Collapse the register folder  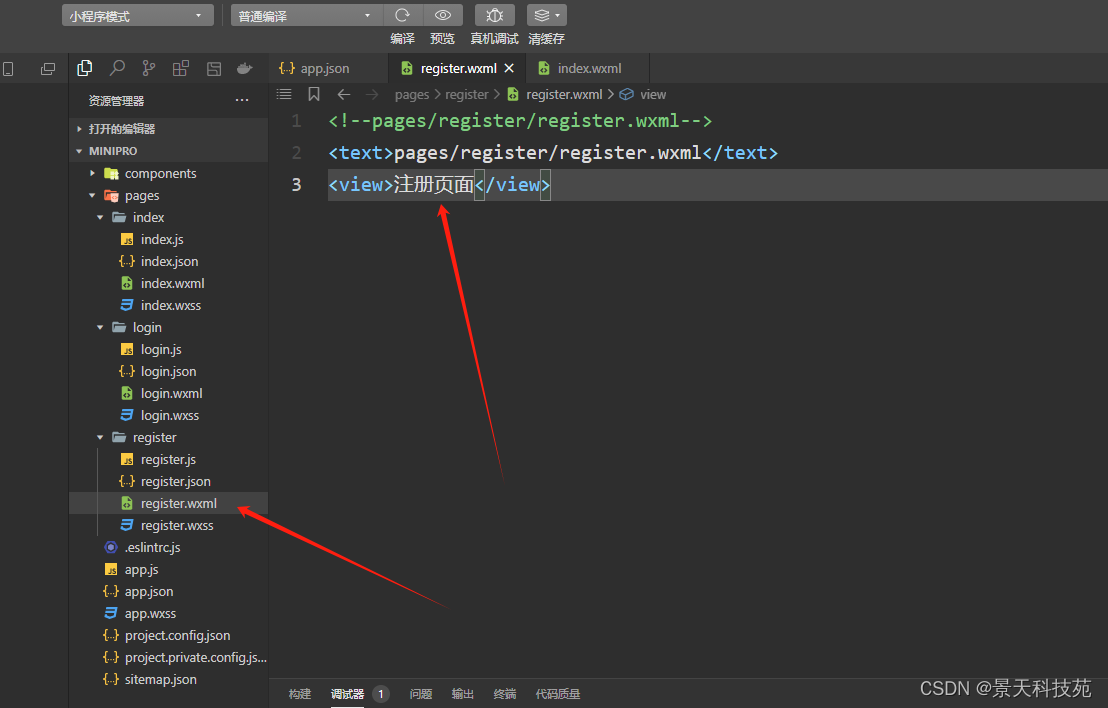click(x=169, y=437)
